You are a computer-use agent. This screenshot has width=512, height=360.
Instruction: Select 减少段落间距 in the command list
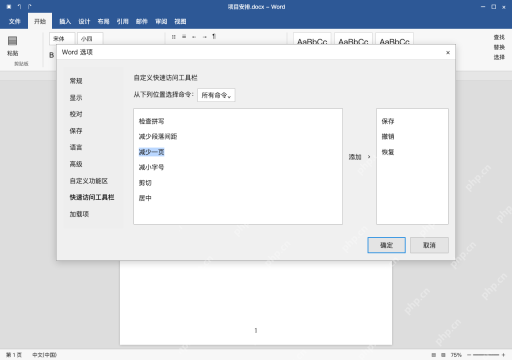click(158, 136)
